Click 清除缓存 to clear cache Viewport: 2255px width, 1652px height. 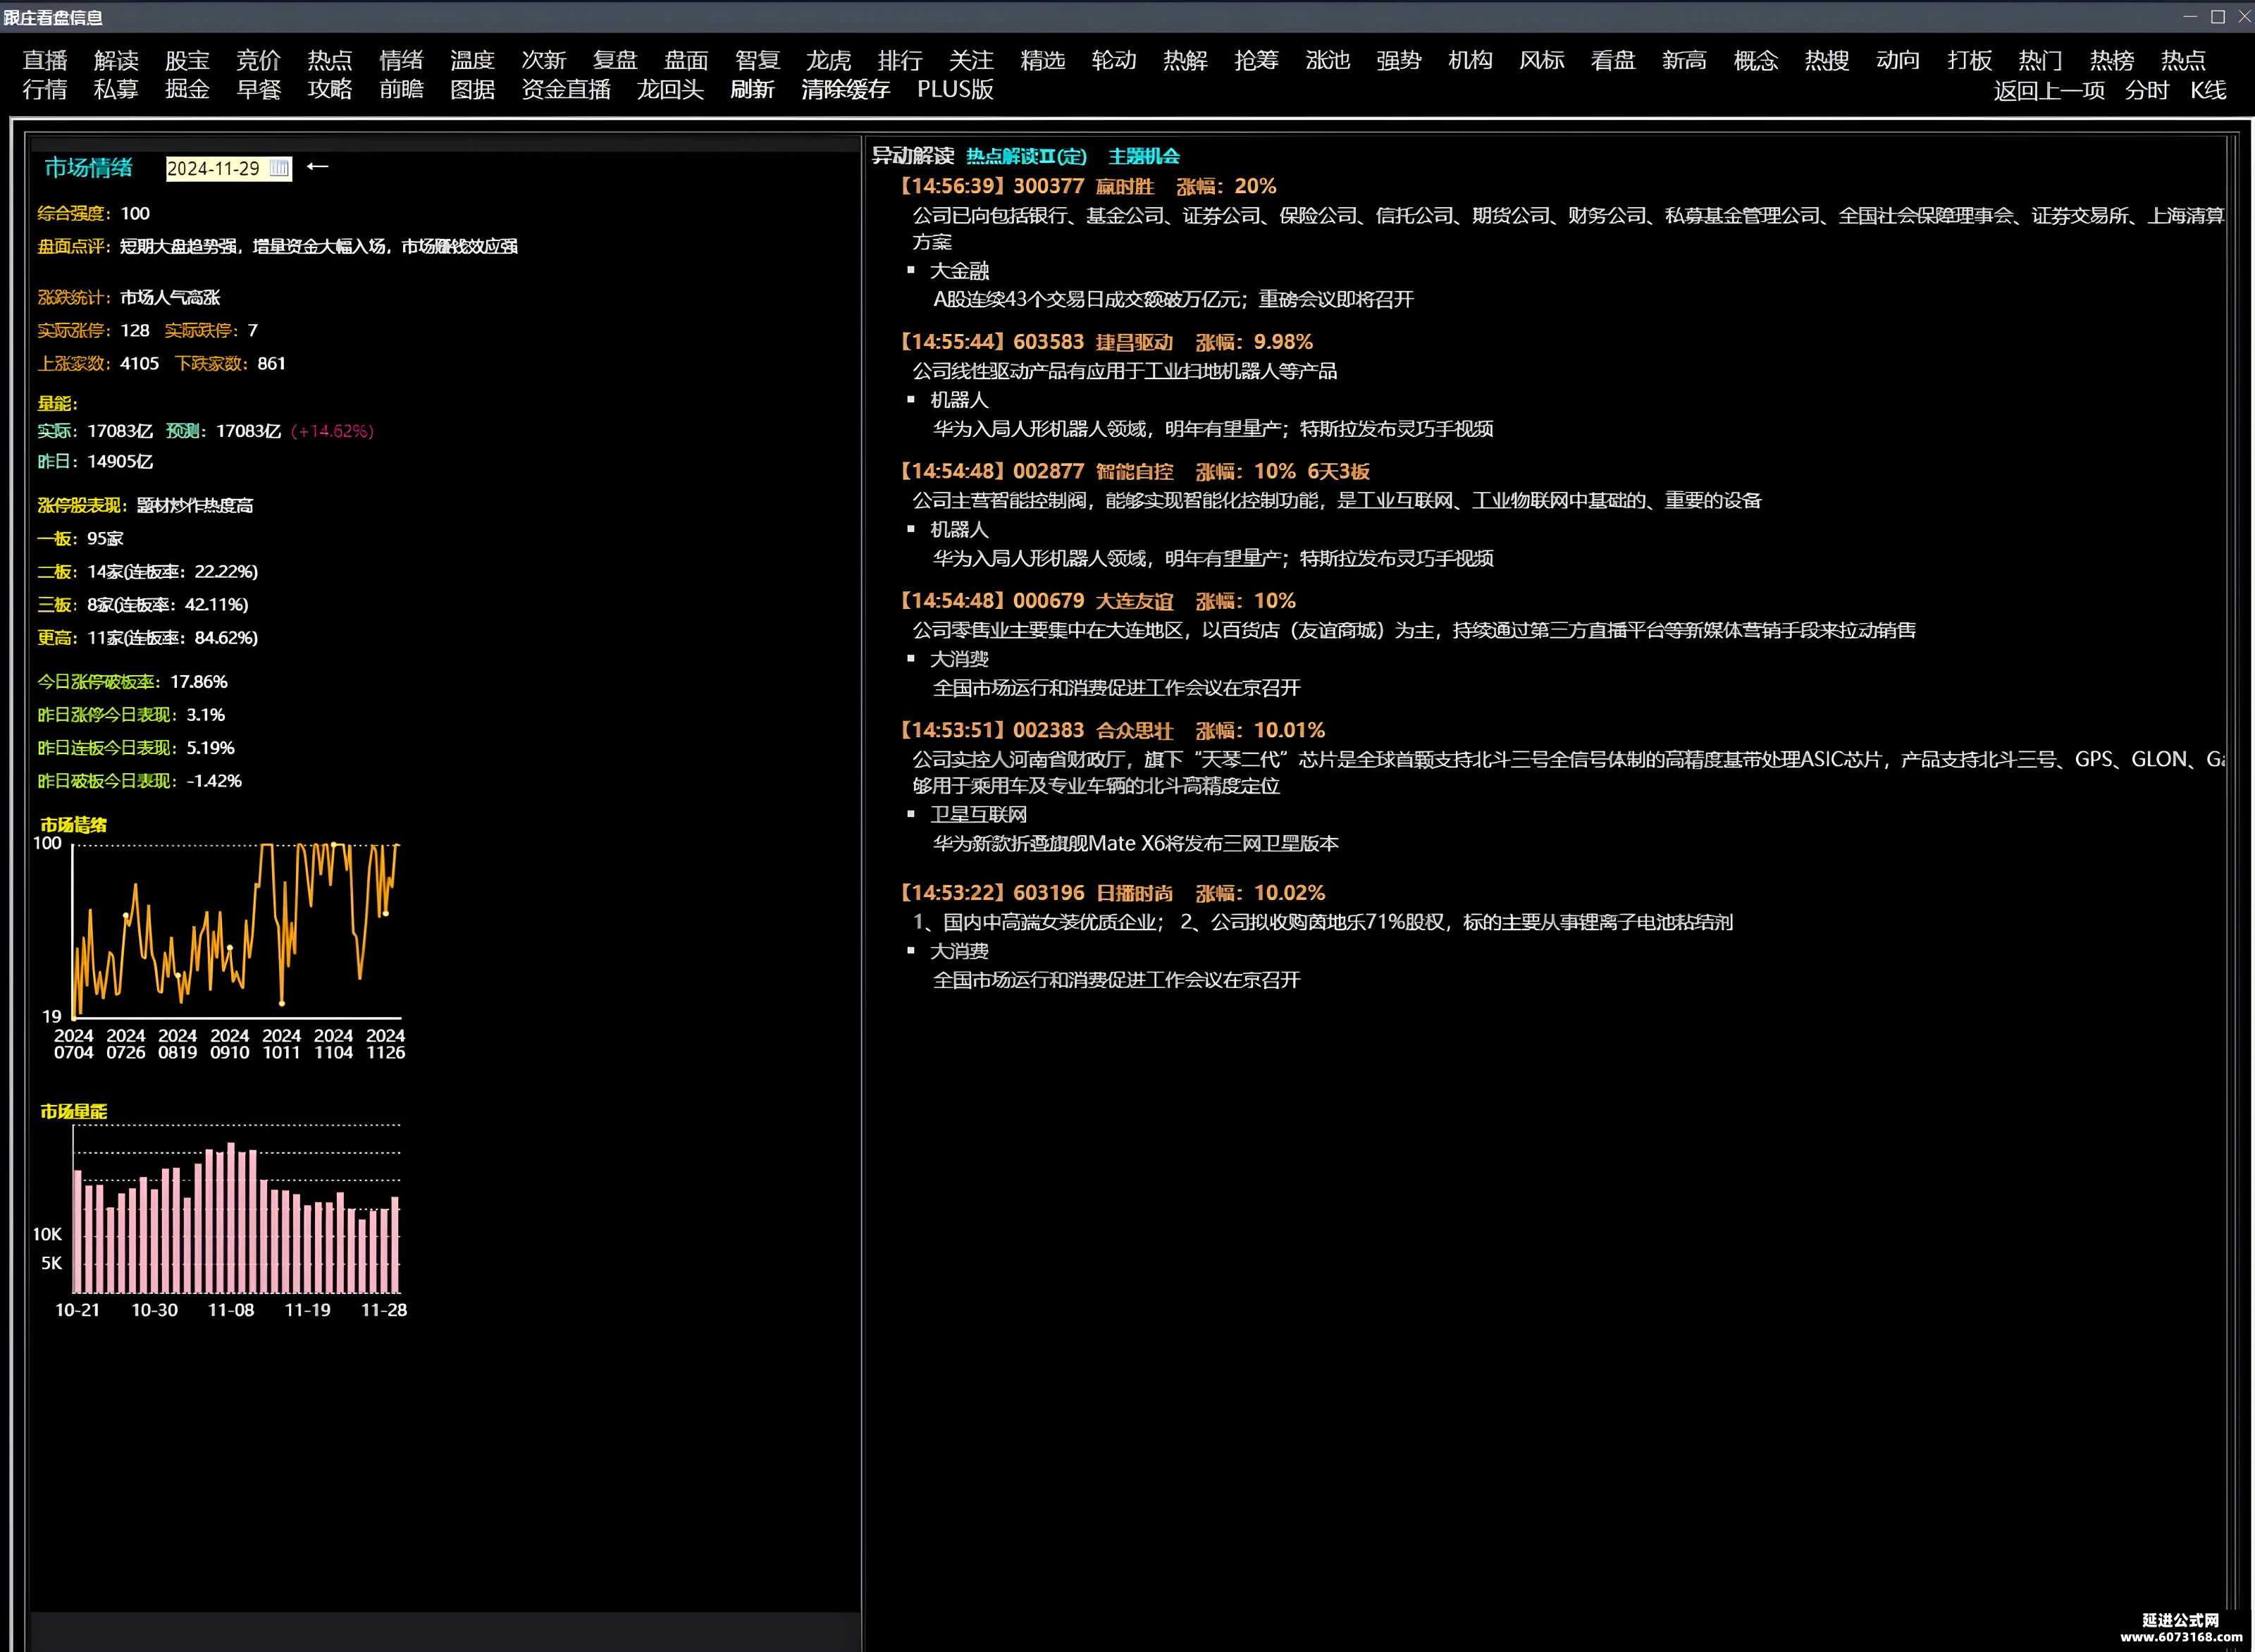[x=845, y=89]
